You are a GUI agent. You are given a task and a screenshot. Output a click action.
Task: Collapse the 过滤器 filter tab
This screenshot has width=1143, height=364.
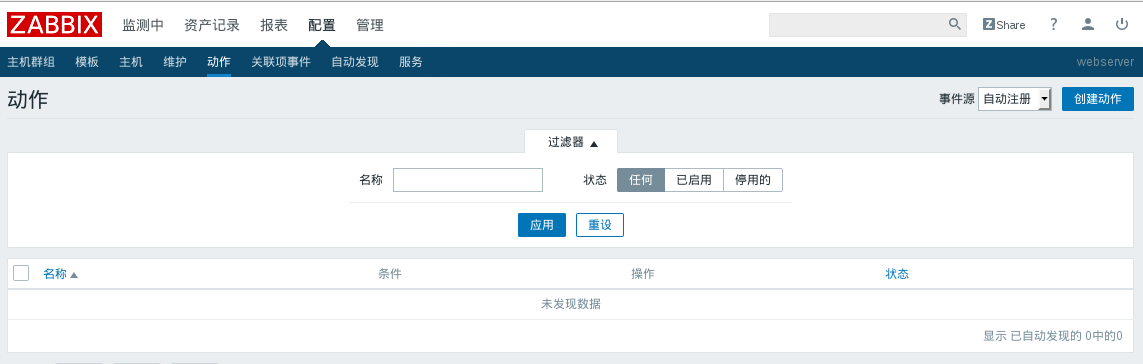[x=572, y=142]
